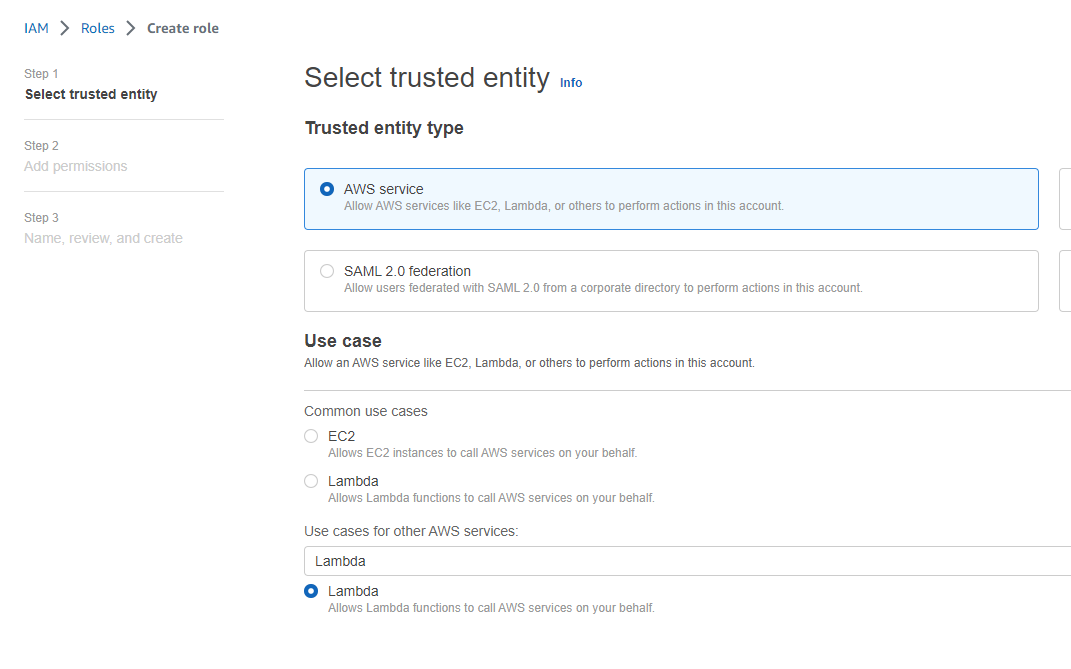Click the chevron between IAM and Roles
The width and height of the screenshot is (1071, 669).
(65, 28)
